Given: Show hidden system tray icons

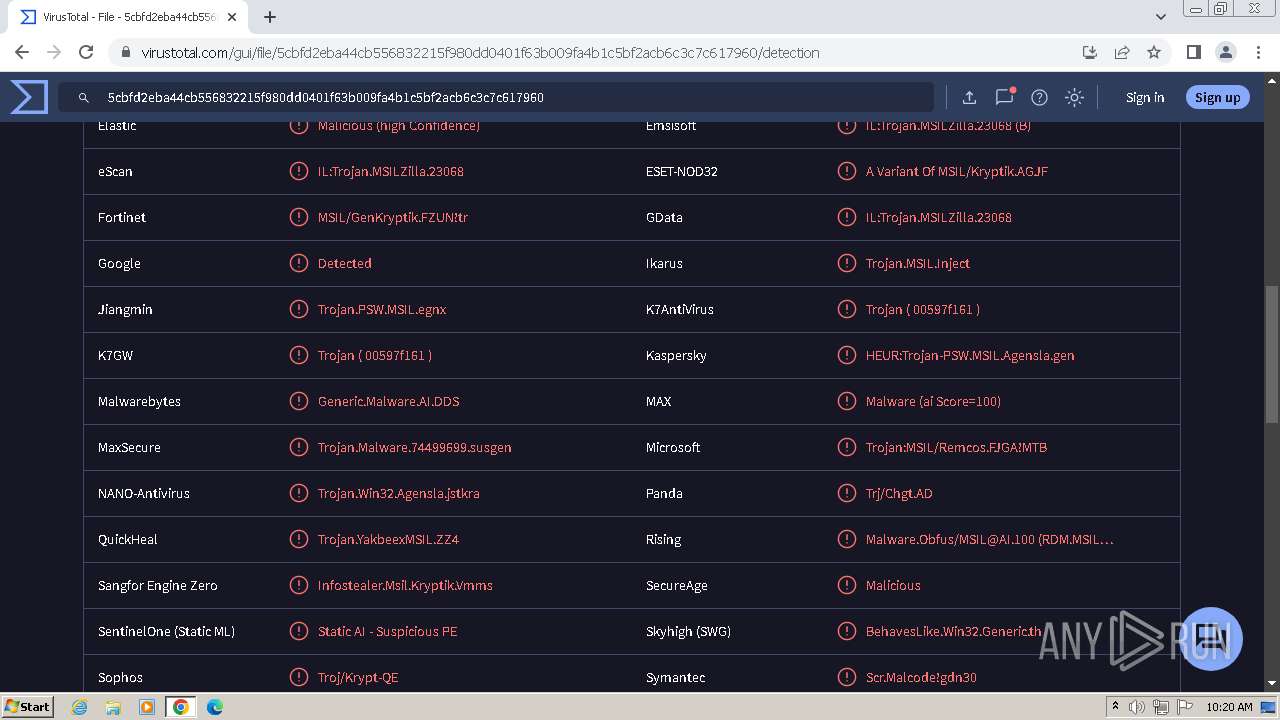Looking at the screenshot, I should coord(1115,707).
